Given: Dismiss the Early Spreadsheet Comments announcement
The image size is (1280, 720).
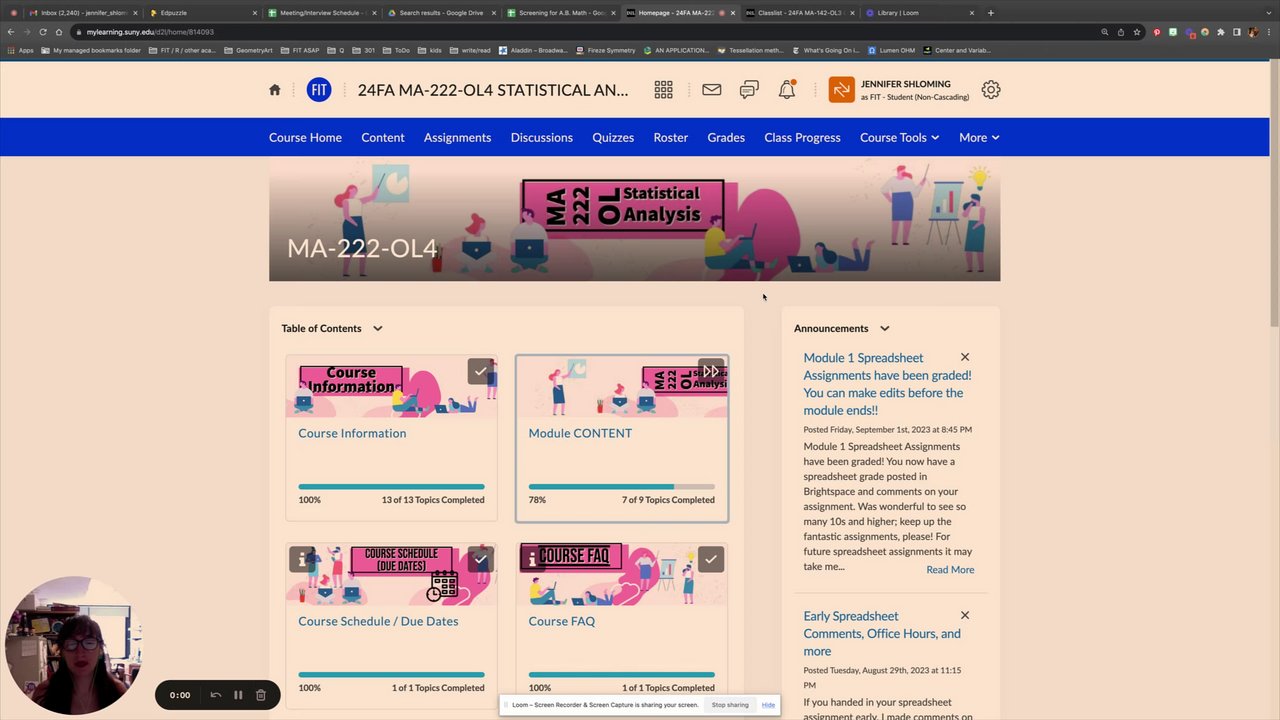Looking at the screenshot, I should (x=965, y=615).
